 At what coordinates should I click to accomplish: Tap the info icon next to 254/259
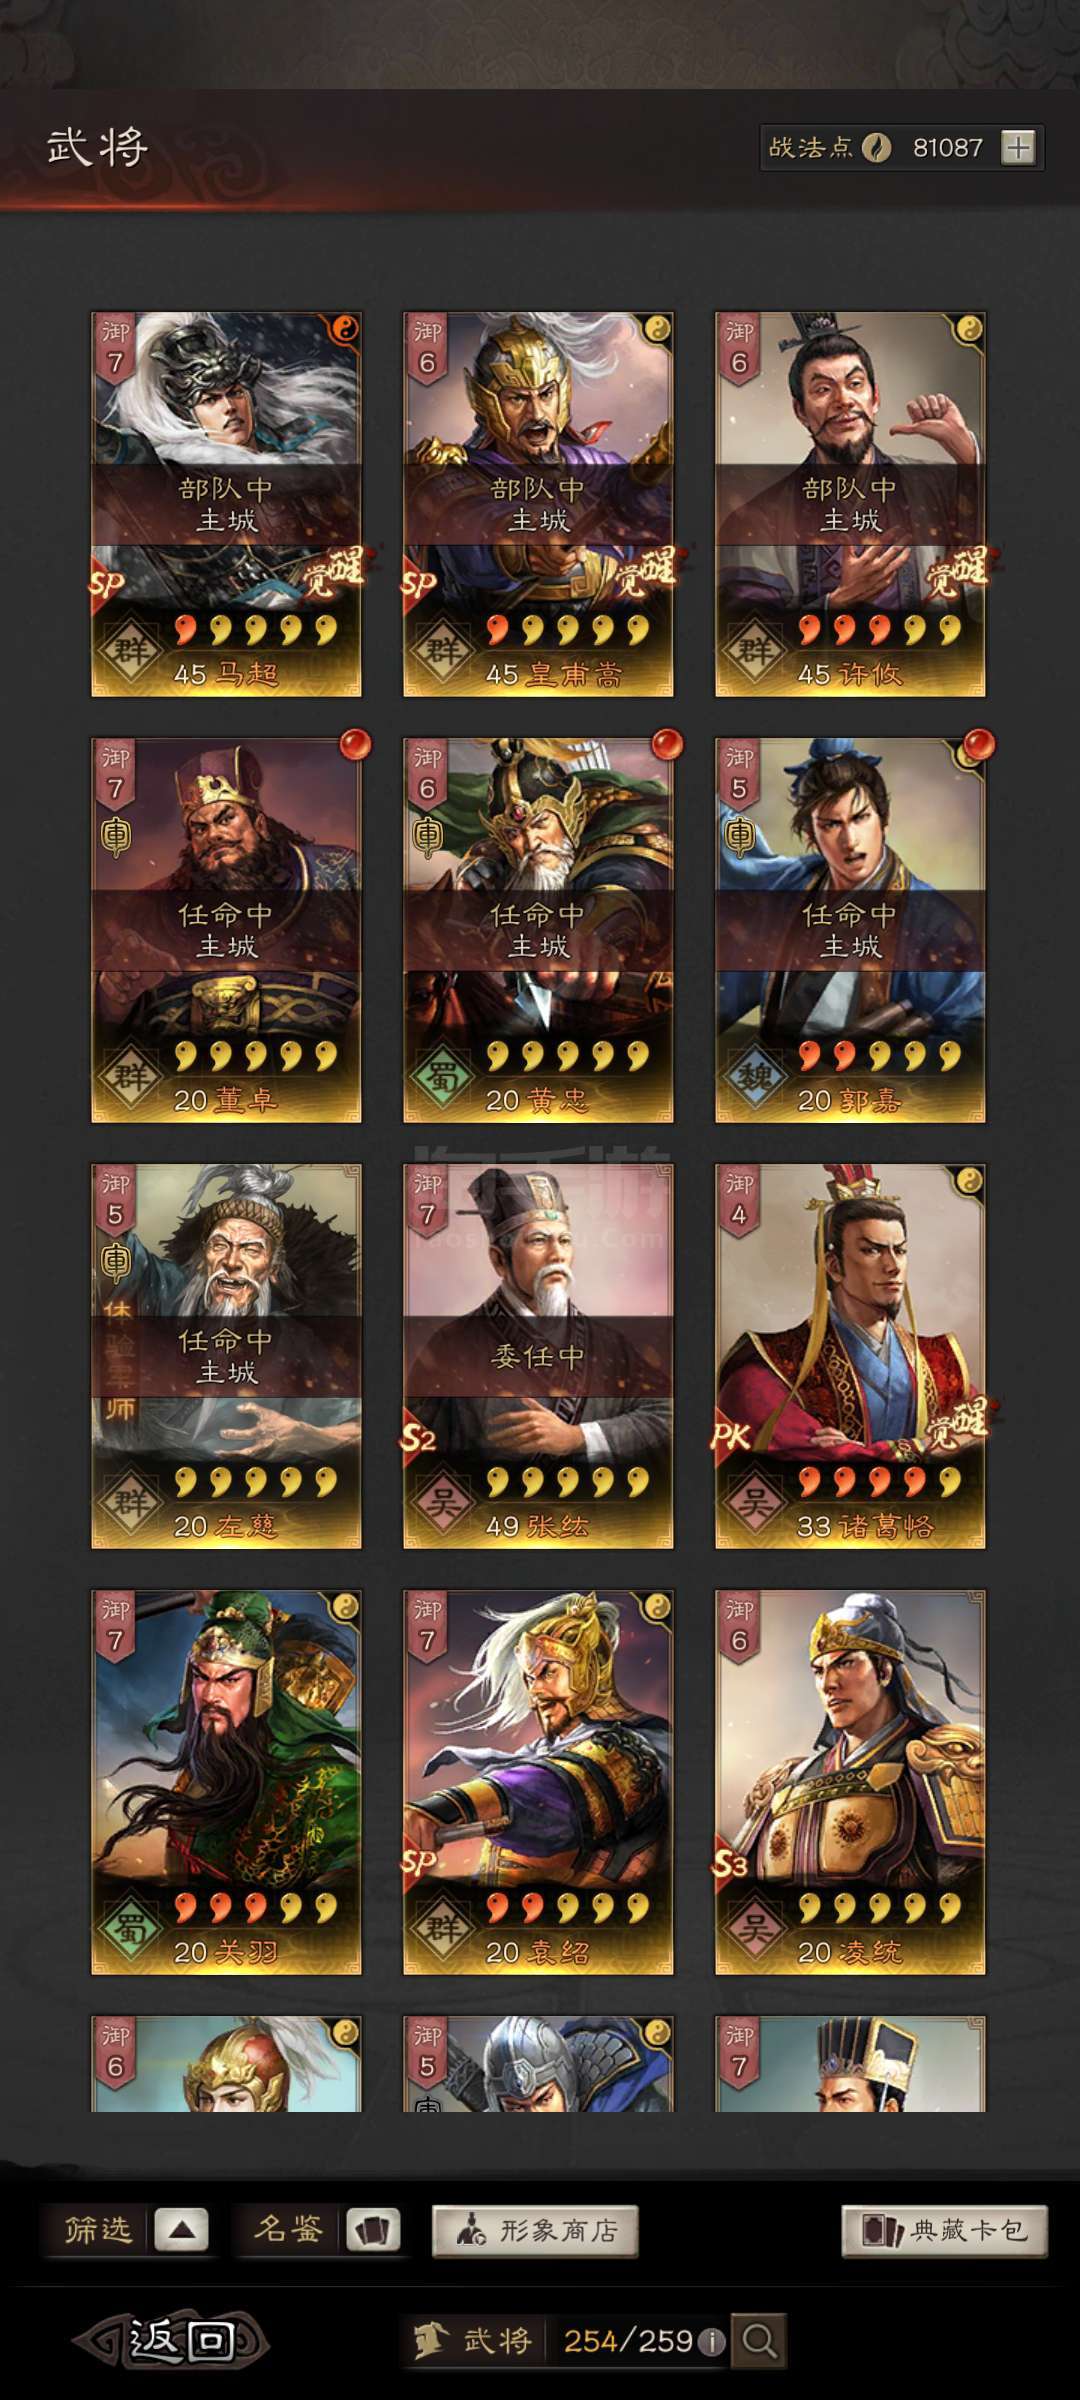(711, 2341)
